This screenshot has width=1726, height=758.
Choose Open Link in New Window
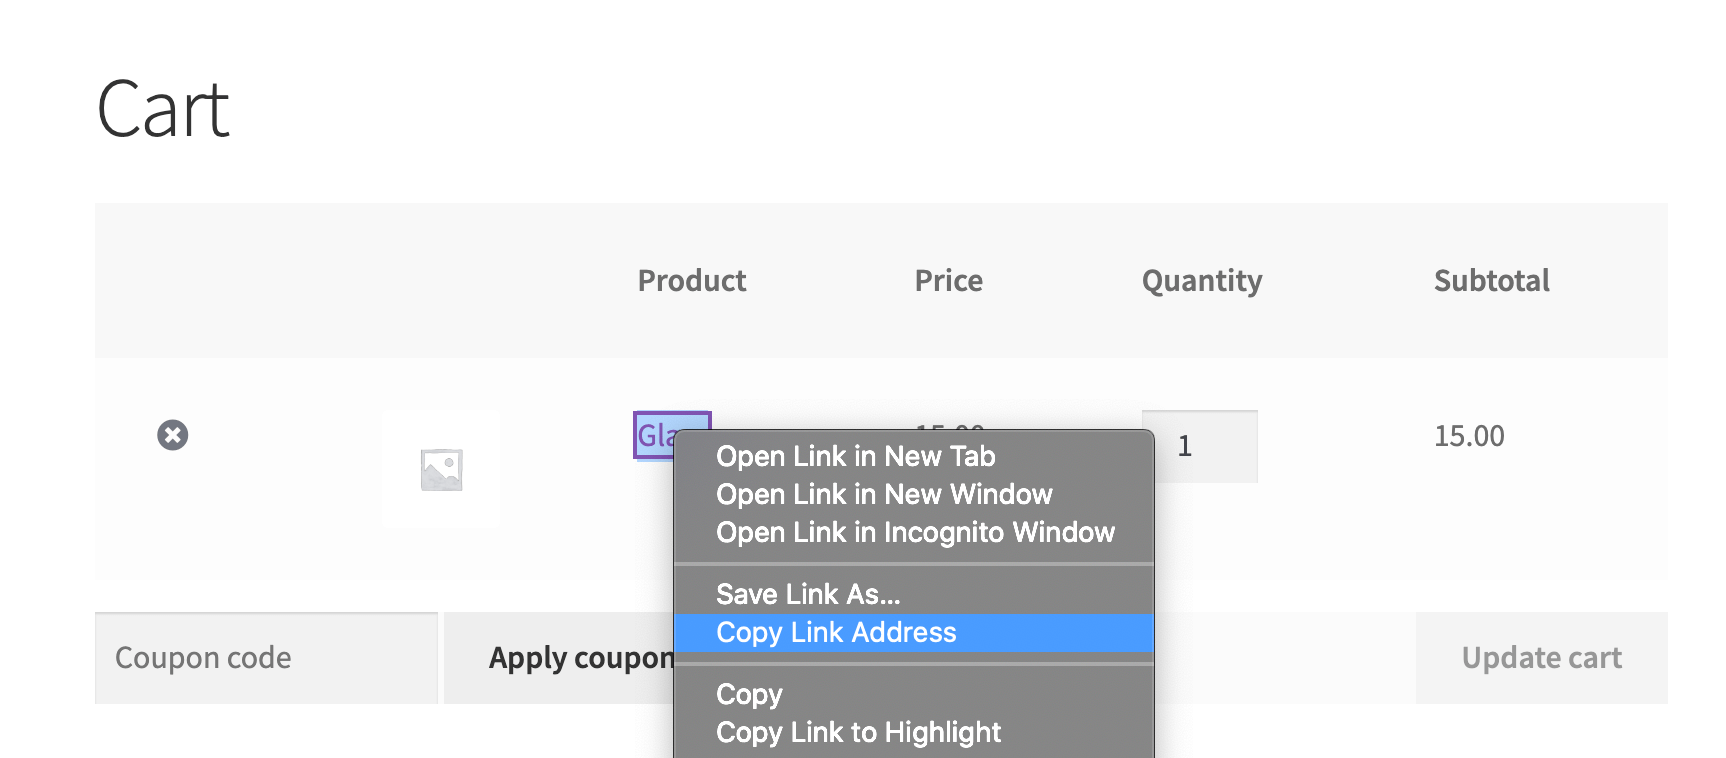tap(884, 494)
